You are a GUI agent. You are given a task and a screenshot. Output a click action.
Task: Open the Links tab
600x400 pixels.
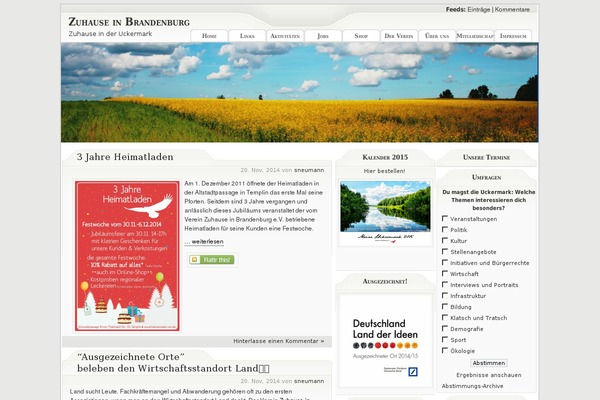[x=247, y=36]
